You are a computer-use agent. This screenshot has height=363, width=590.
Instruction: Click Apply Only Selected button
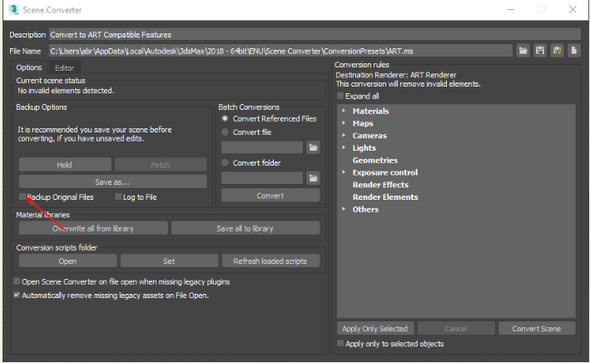(x=375, y=328)
